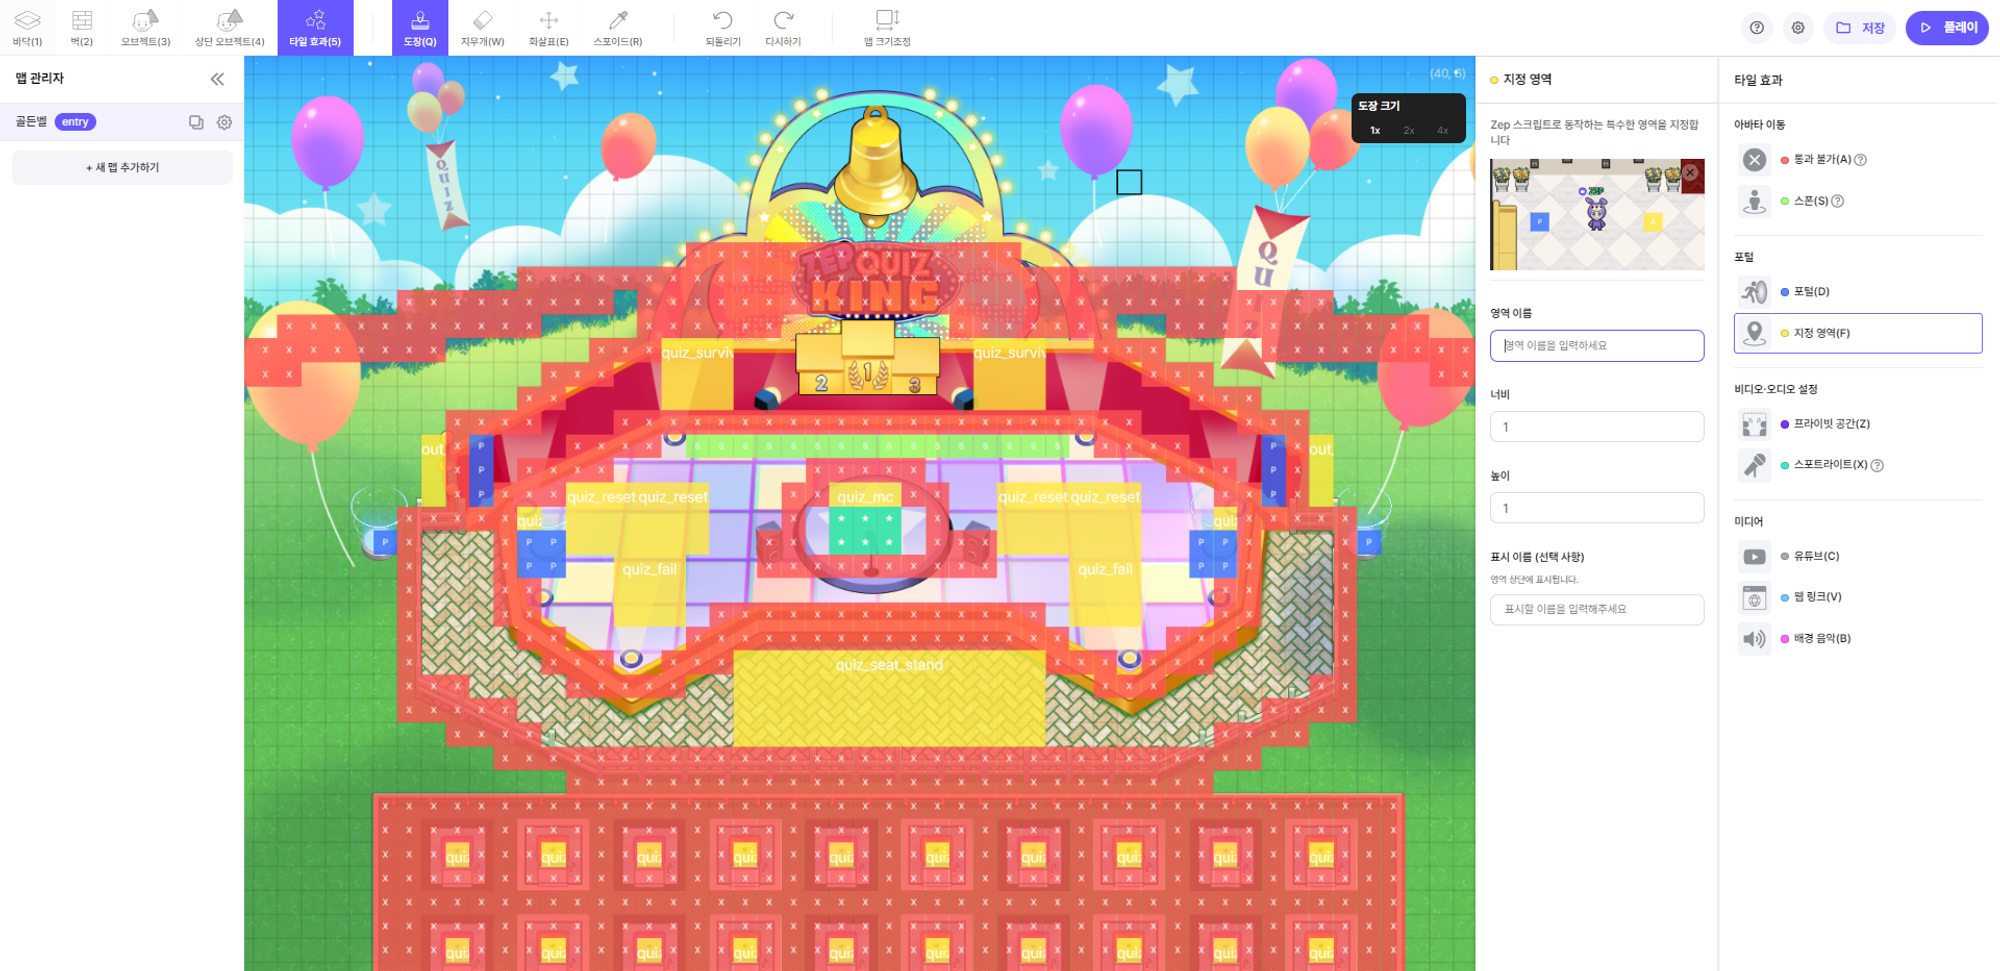
Task: Click the 아바타 이동 section label
Action: pos(1759,125)
